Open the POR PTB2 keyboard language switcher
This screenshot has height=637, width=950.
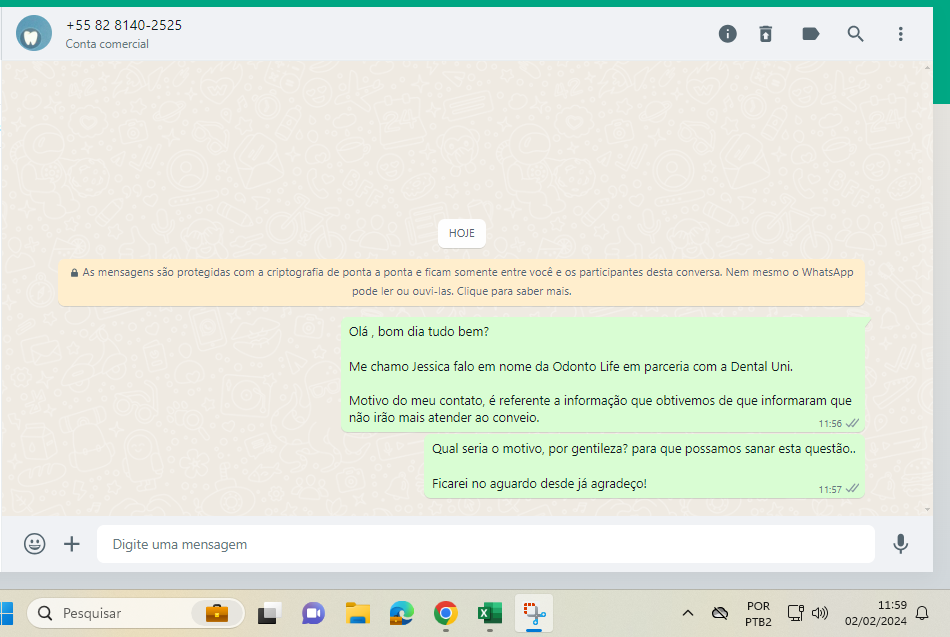[758, 613]
